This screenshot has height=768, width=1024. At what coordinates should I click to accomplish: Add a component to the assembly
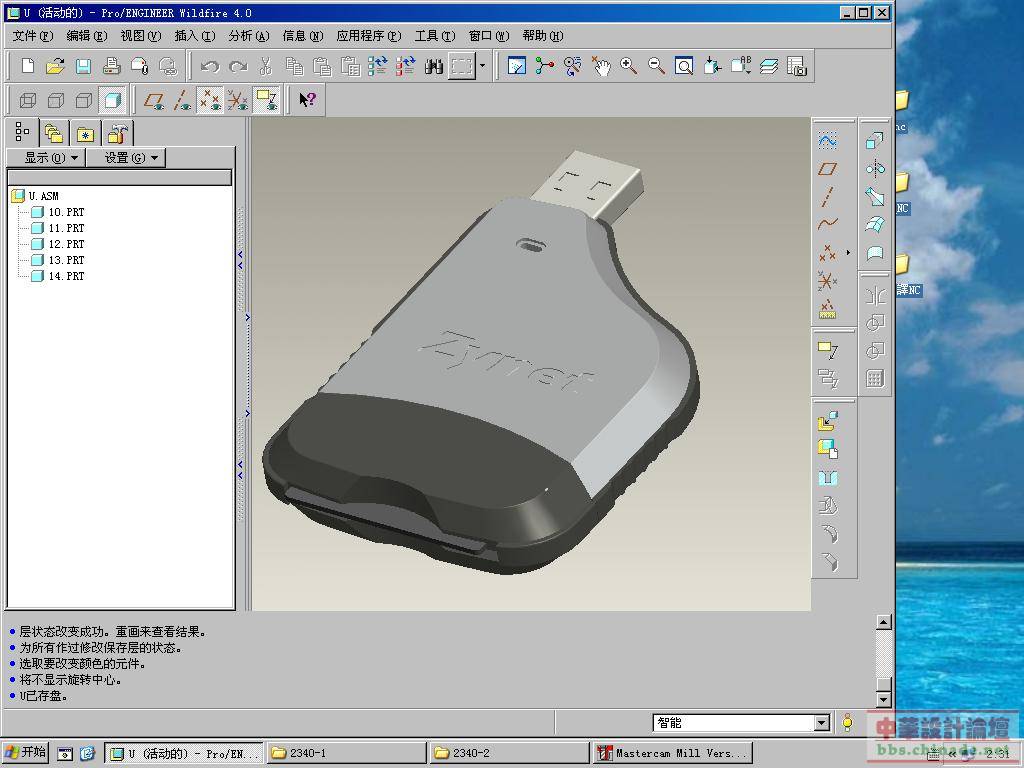tap(827, 421)
